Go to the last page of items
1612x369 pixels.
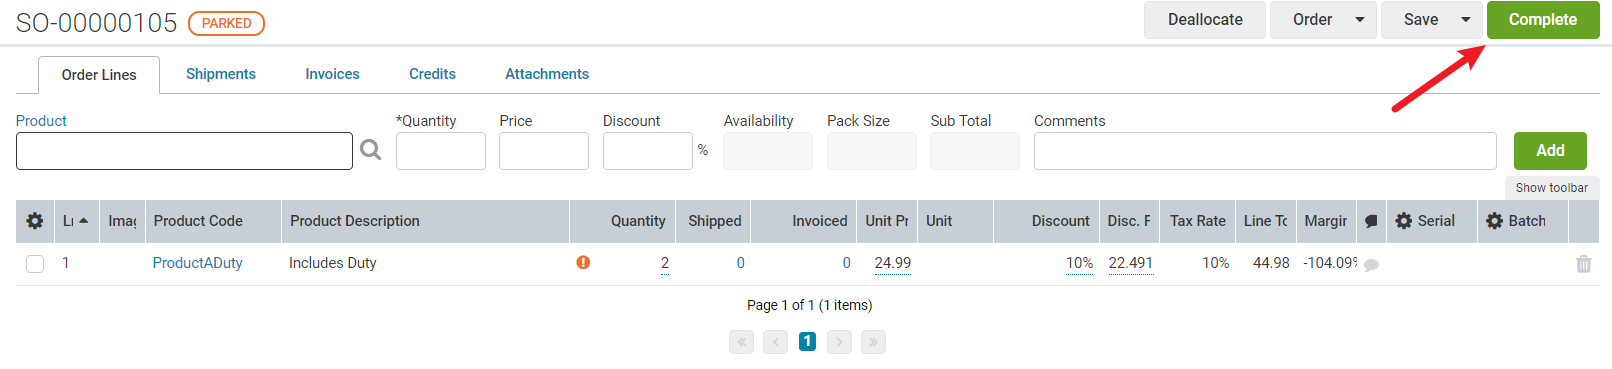coord(873,342)
